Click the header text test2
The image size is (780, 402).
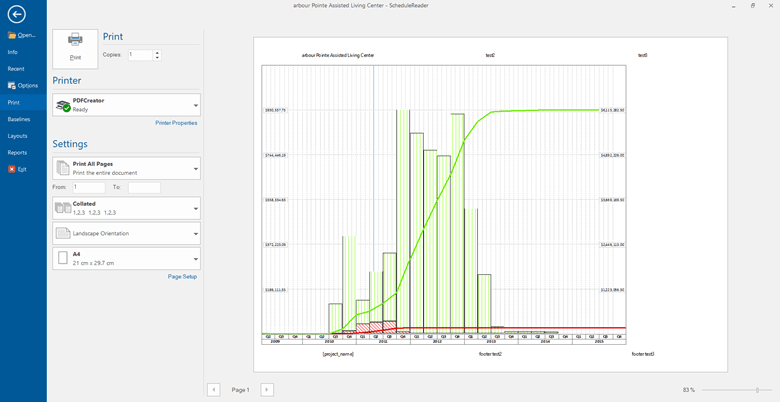click(490, 56)
